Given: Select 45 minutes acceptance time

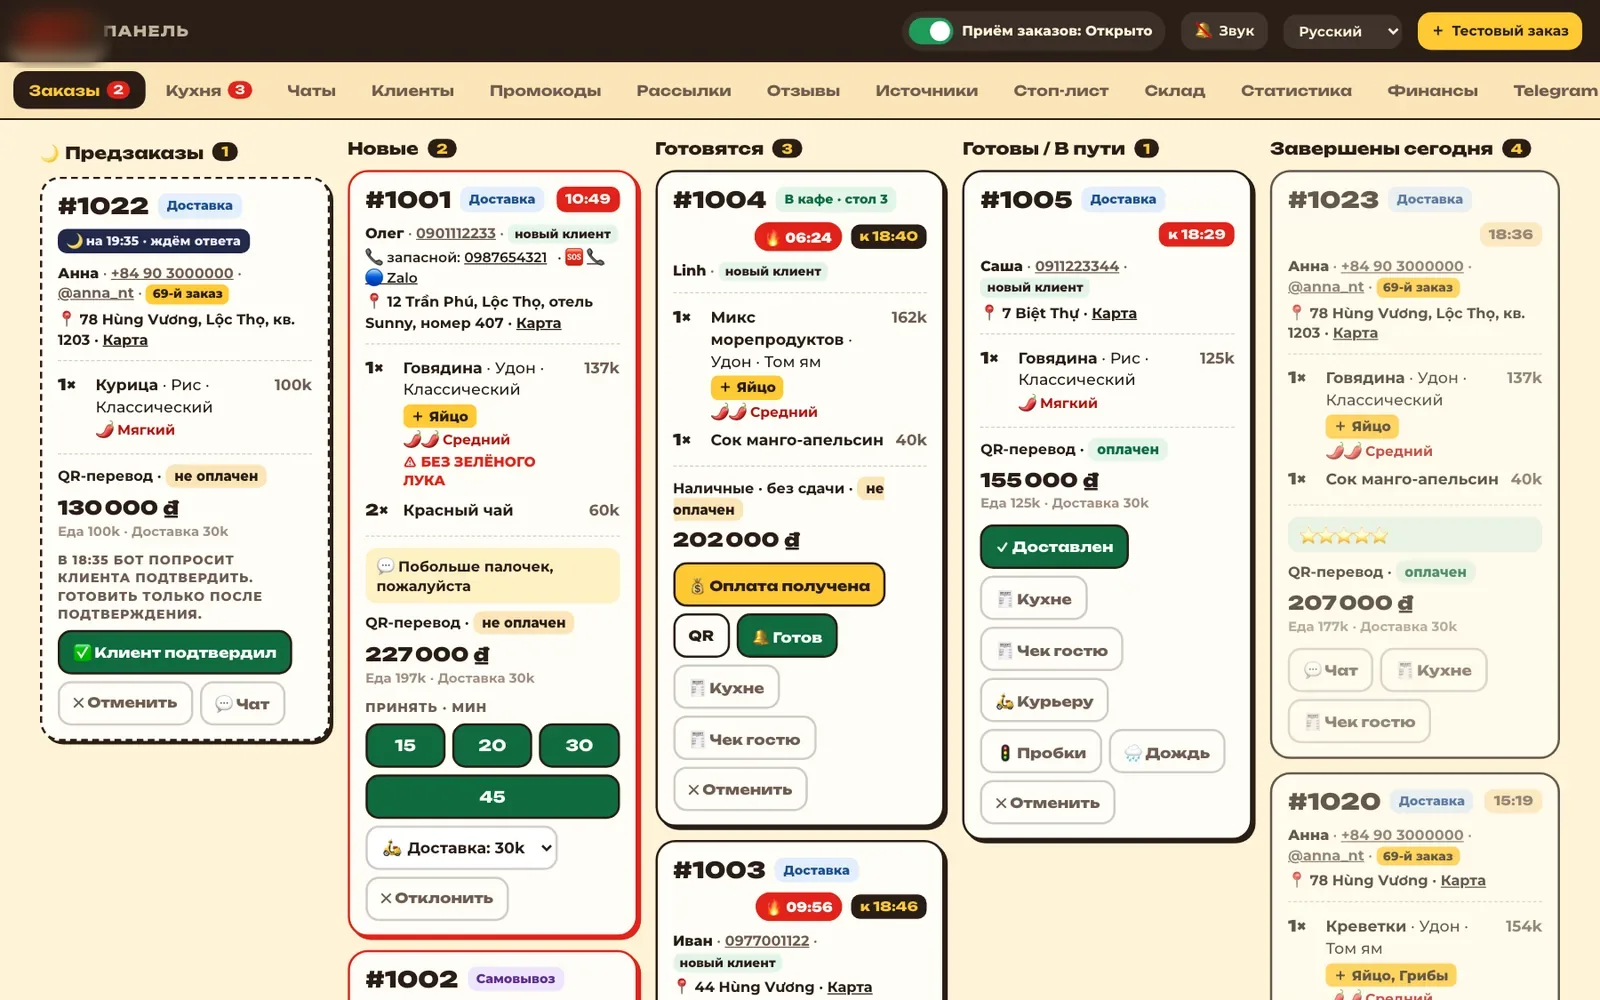Looking at the screenshot, I should [492, 797].
